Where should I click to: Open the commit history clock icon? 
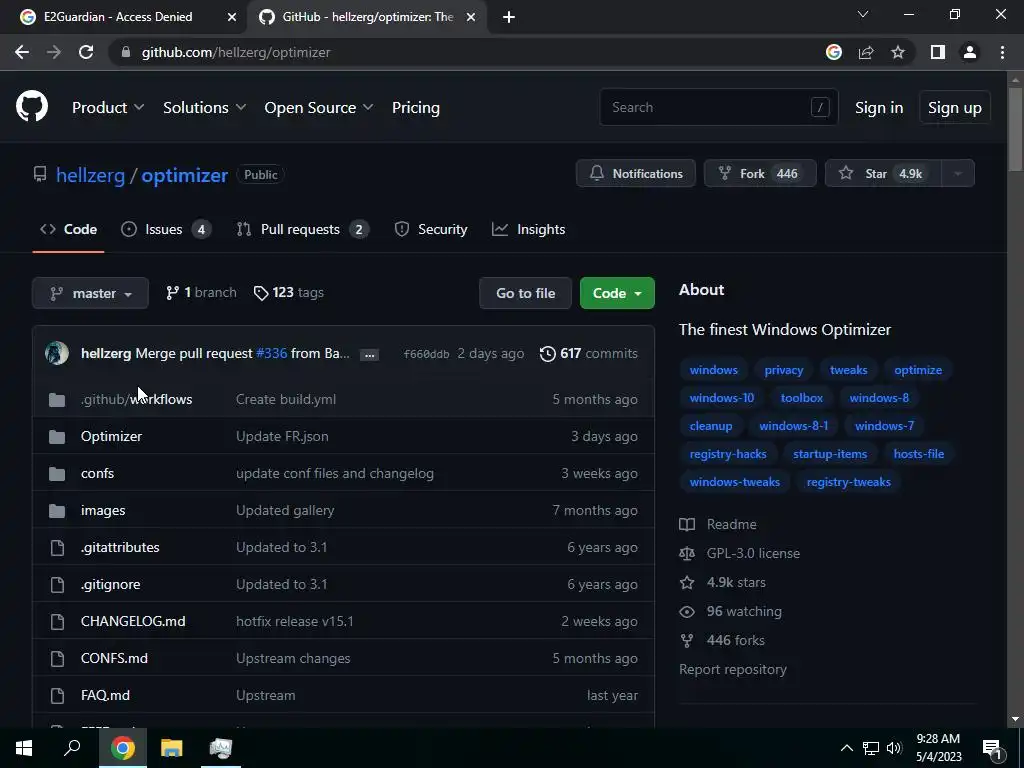[x=547, y=353]
